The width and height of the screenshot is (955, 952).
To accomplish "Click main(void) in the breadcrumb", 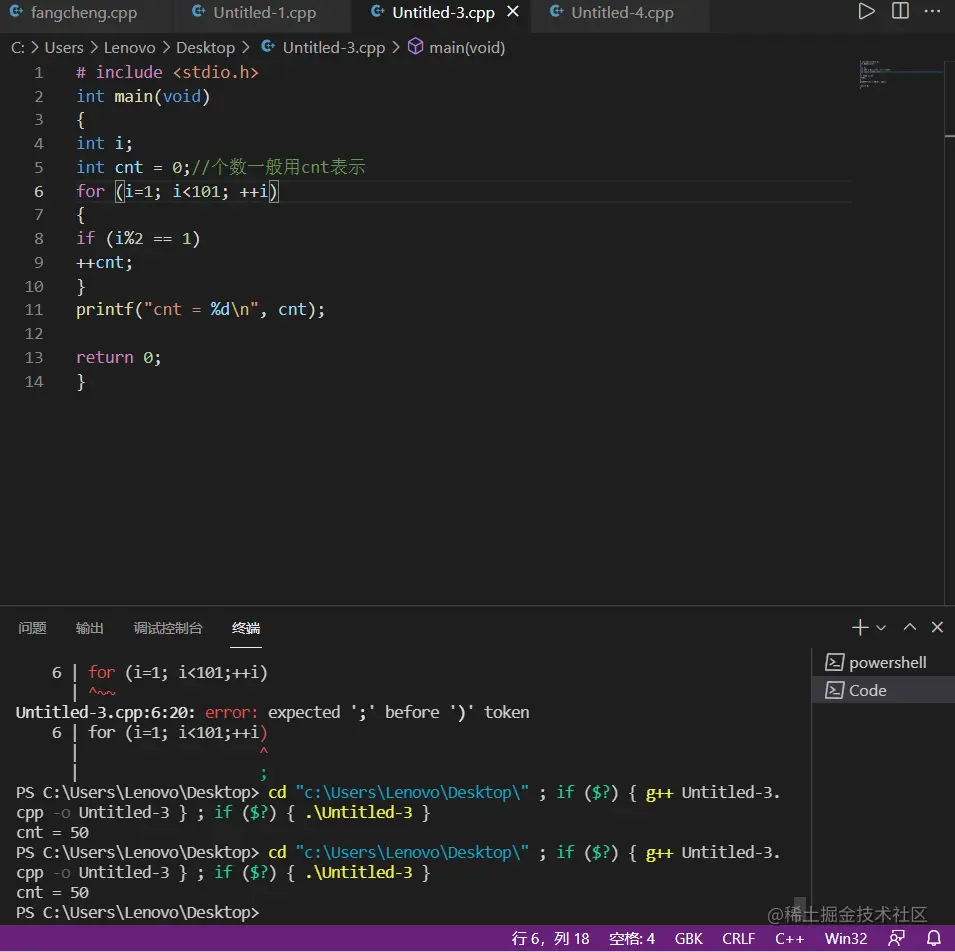I will [x=467, y=47].
